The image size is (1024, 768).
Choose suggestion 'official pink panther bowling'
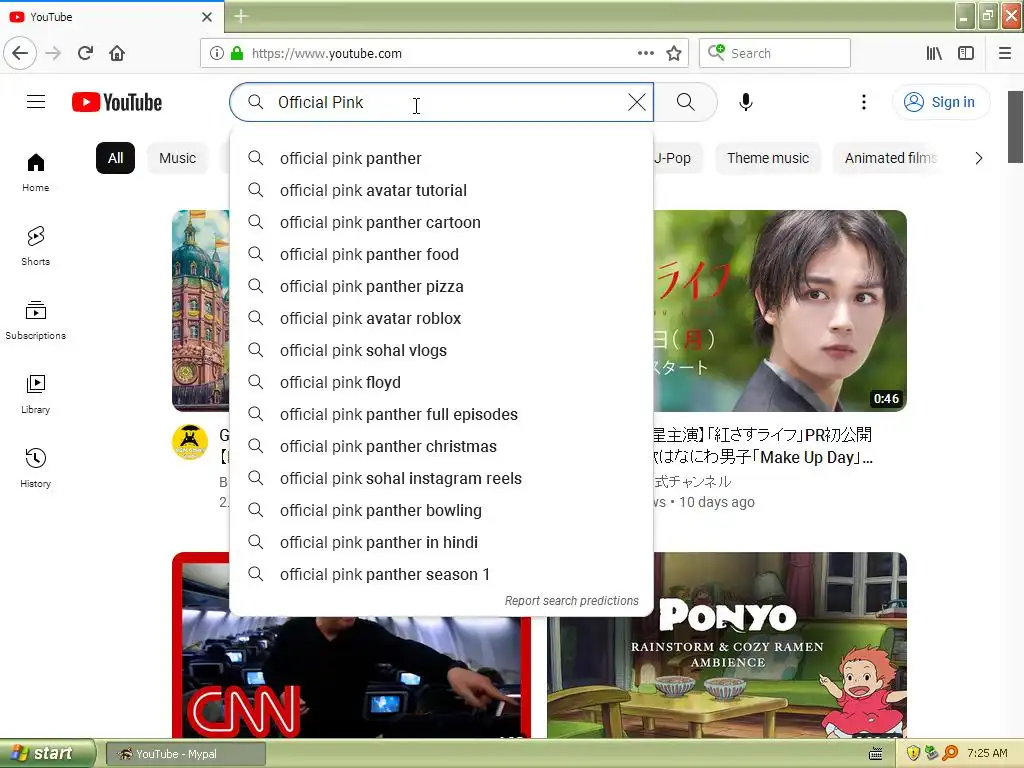pyautogui.click(x=441, y=510)
